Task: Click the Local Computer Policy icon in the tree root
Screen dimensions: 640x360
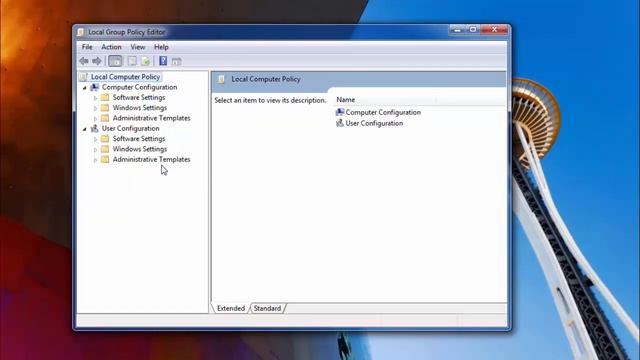Action: (83, 77)
